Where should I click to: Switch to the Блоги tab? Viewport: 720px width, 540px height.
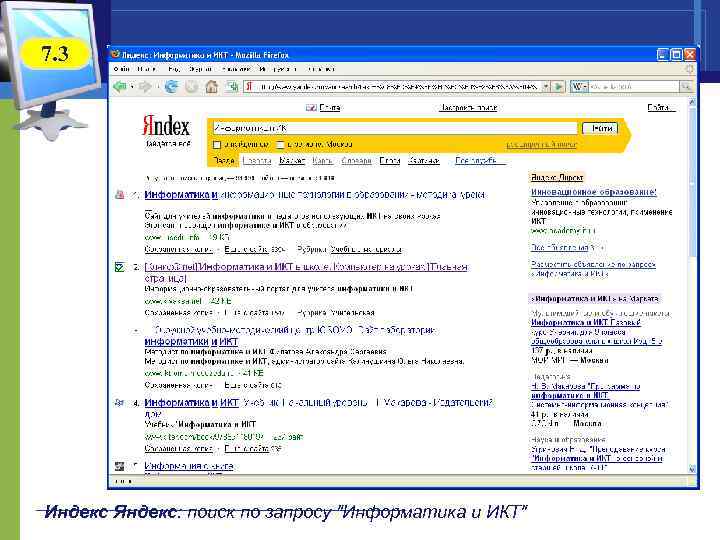pyautogui.click(x=389, y=161)
